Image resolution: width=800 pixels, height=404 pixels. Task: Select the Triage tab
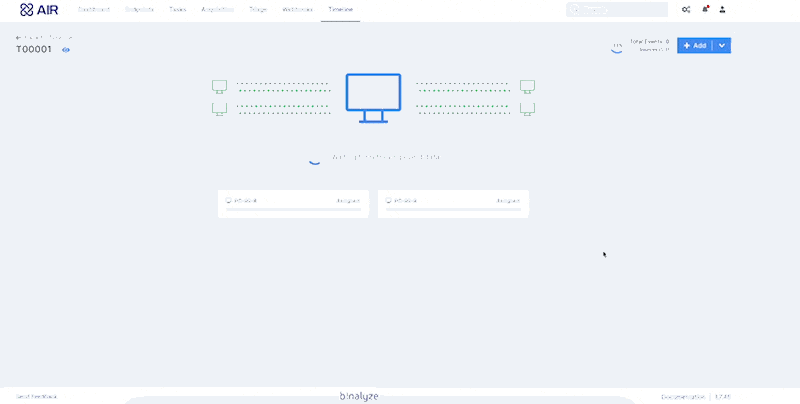point(258,9)
